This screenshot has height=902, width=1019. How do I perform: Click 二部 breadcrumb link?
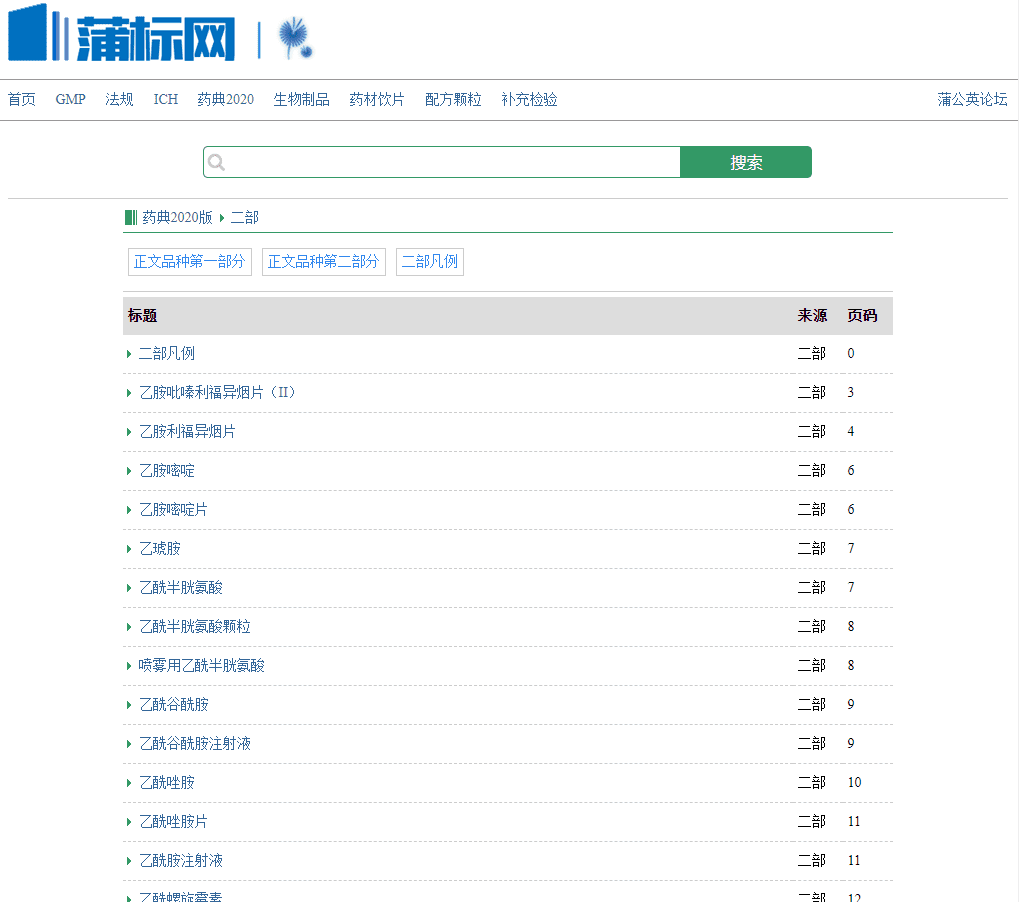pos(244,217)
